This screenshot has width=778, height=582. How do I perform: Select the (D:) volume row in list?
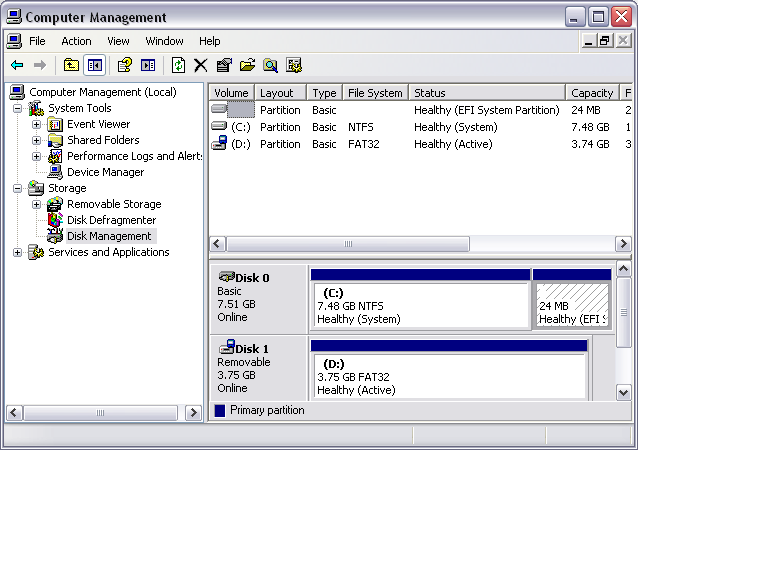(x=421, y=144)
